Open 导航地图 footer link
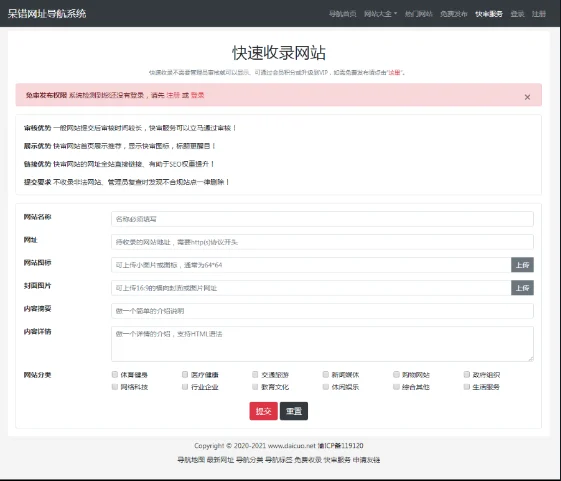 pos(191,460)
